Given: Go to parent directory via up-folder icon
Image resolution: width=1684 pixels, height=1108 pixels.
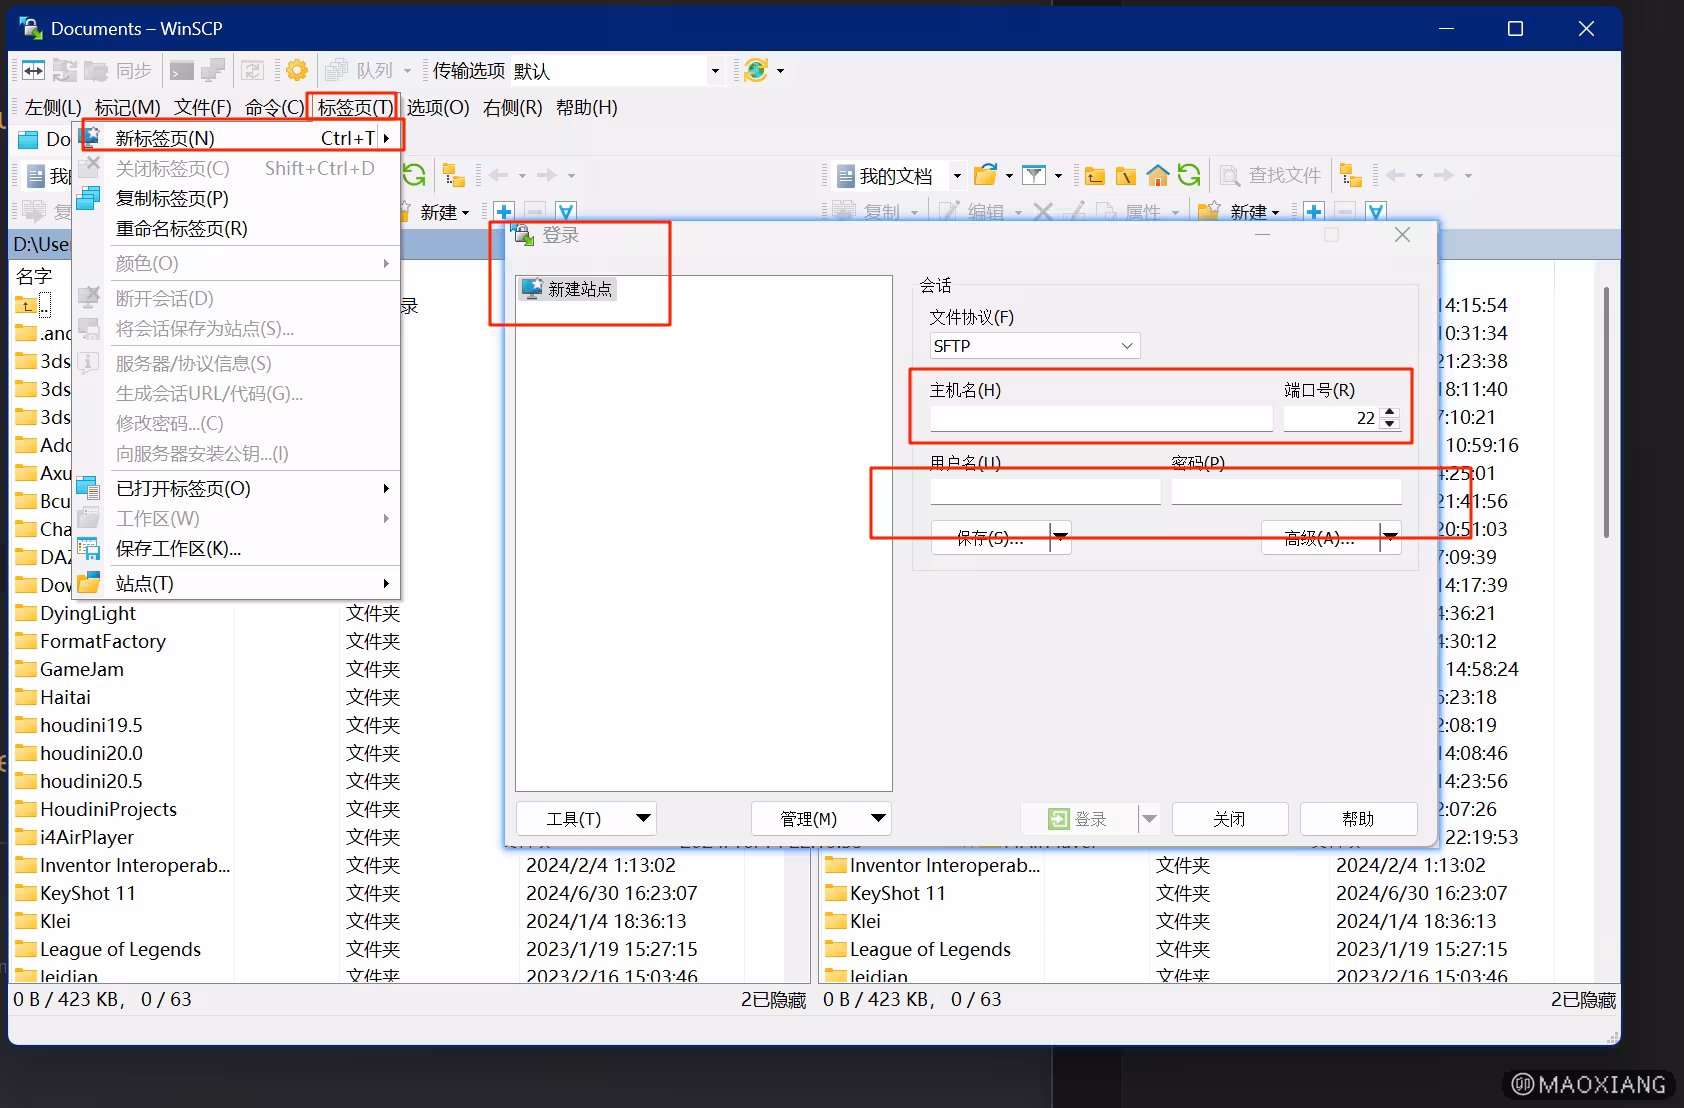Looking at the screenshot, I should click(x=1093, y=175).
